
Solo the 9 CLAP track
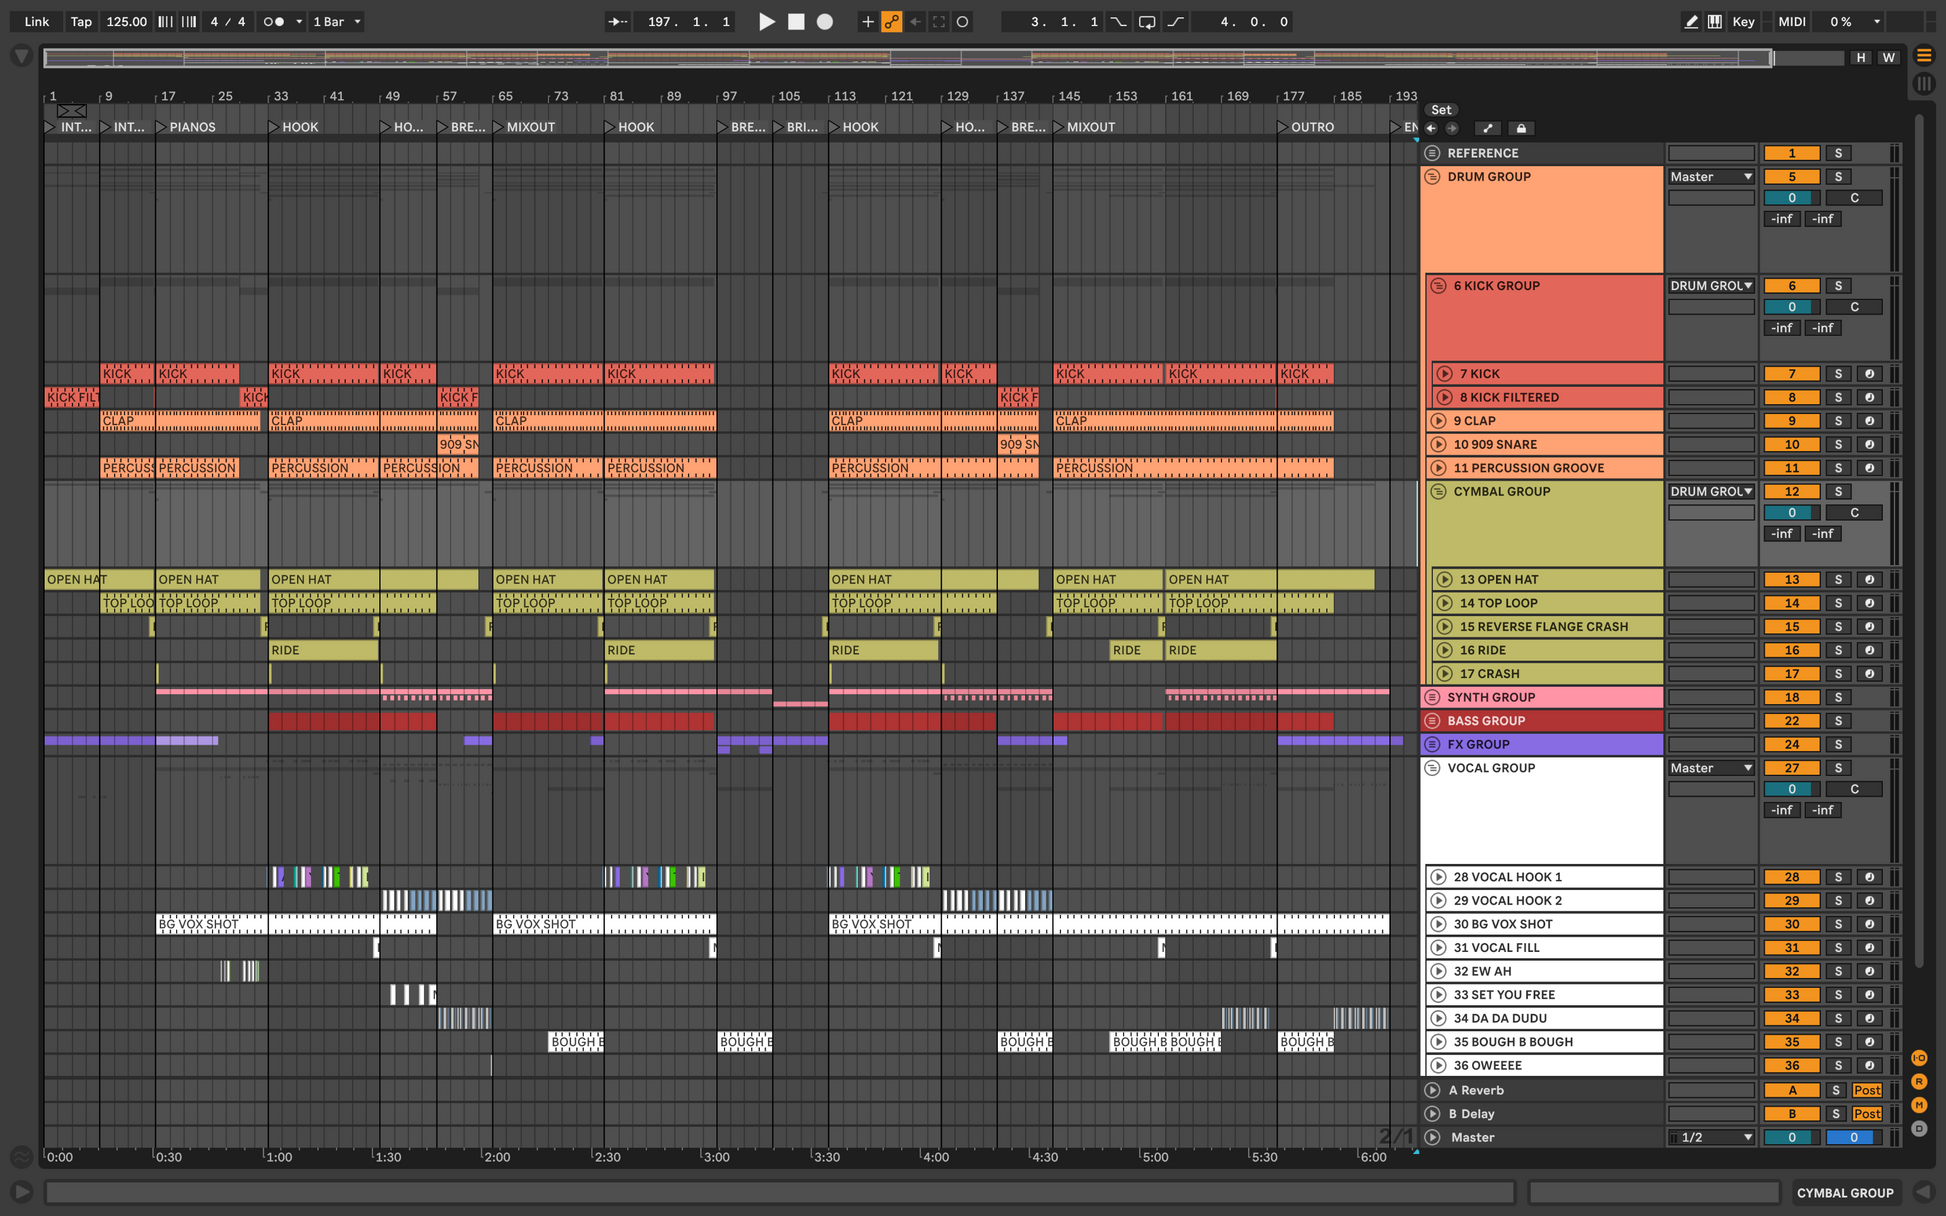(x=1838, y=421)
